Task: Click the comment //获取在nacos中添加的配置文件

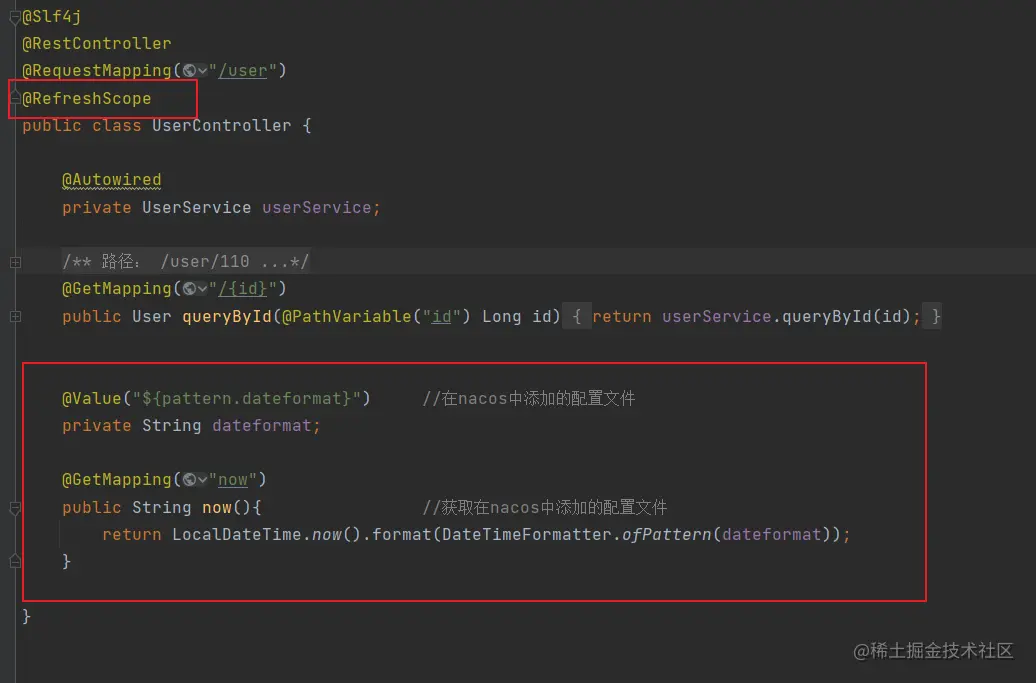Action: point(544,507)
